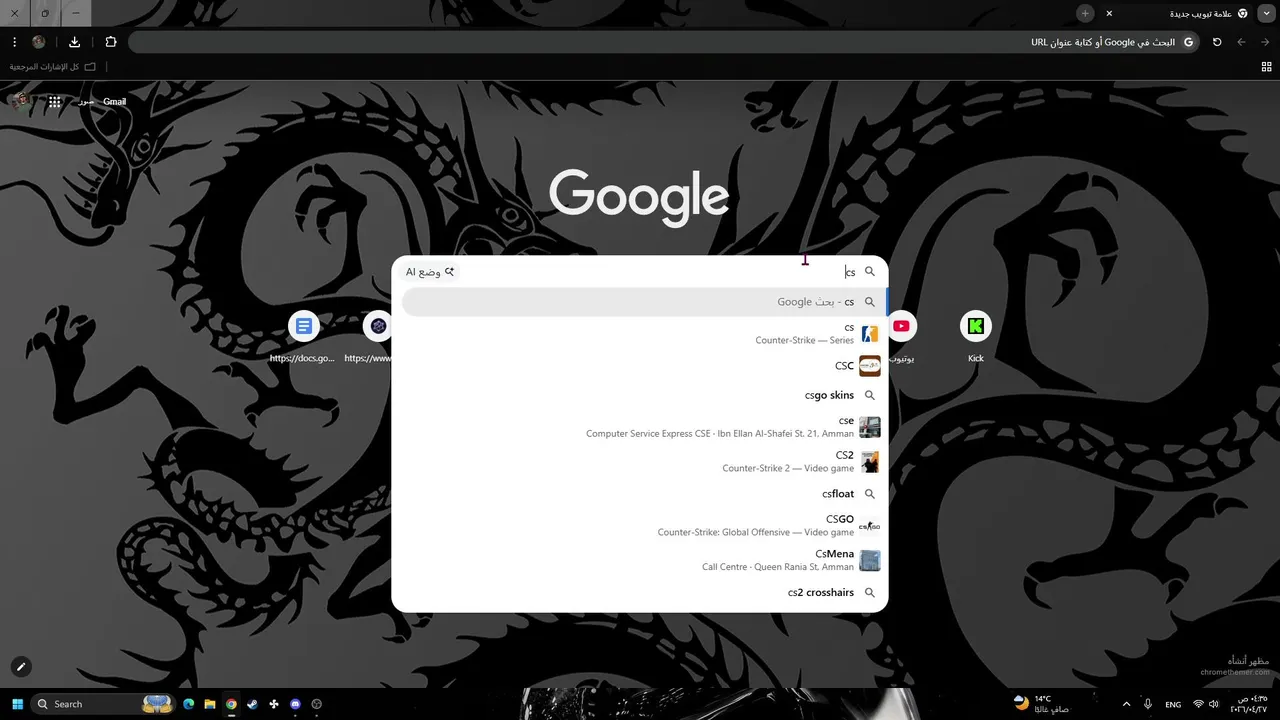Open the Google apps grid

coord(55,101)
